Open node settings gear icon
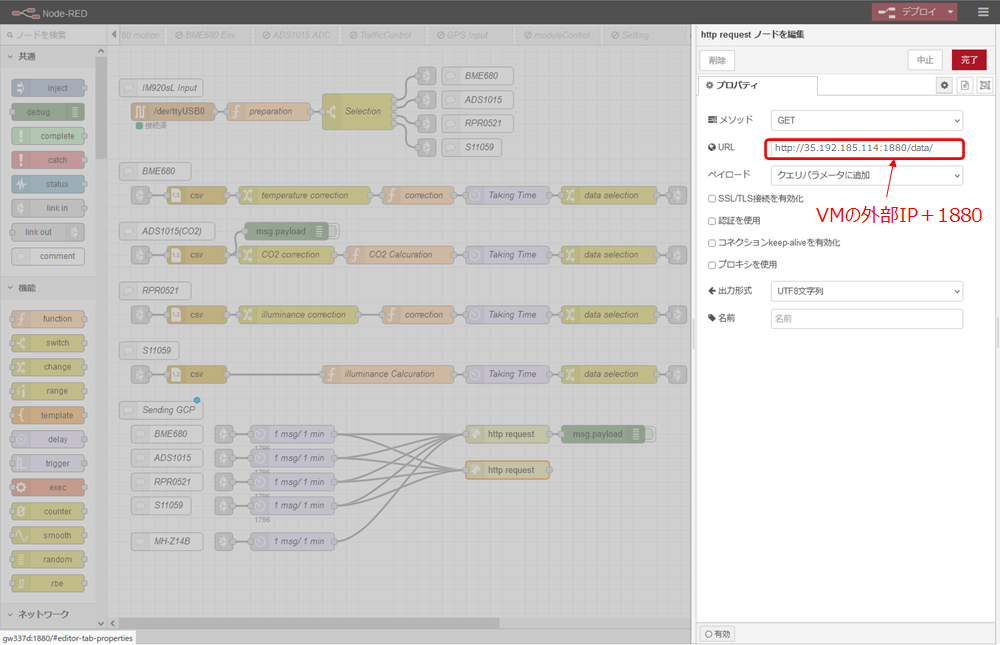 click(x=944, y=86)
